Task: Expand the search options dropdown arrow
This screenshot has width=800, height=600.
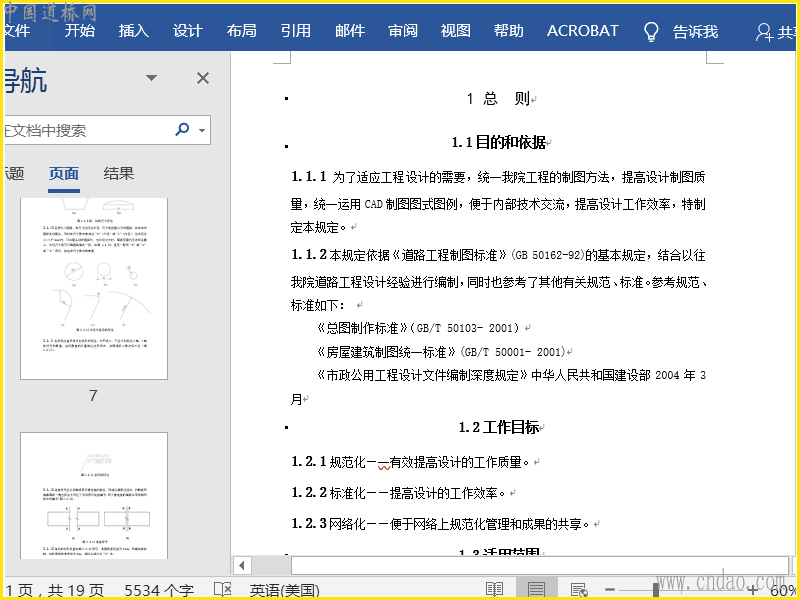Action: 202,130
